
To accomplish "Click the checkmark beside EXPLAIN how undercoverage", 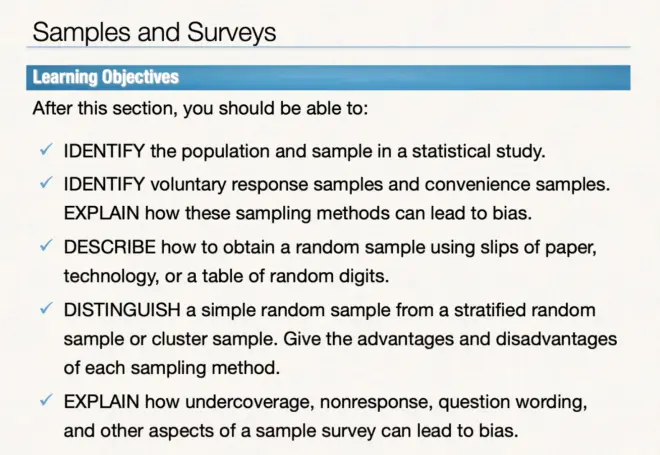I will [46, 400].
